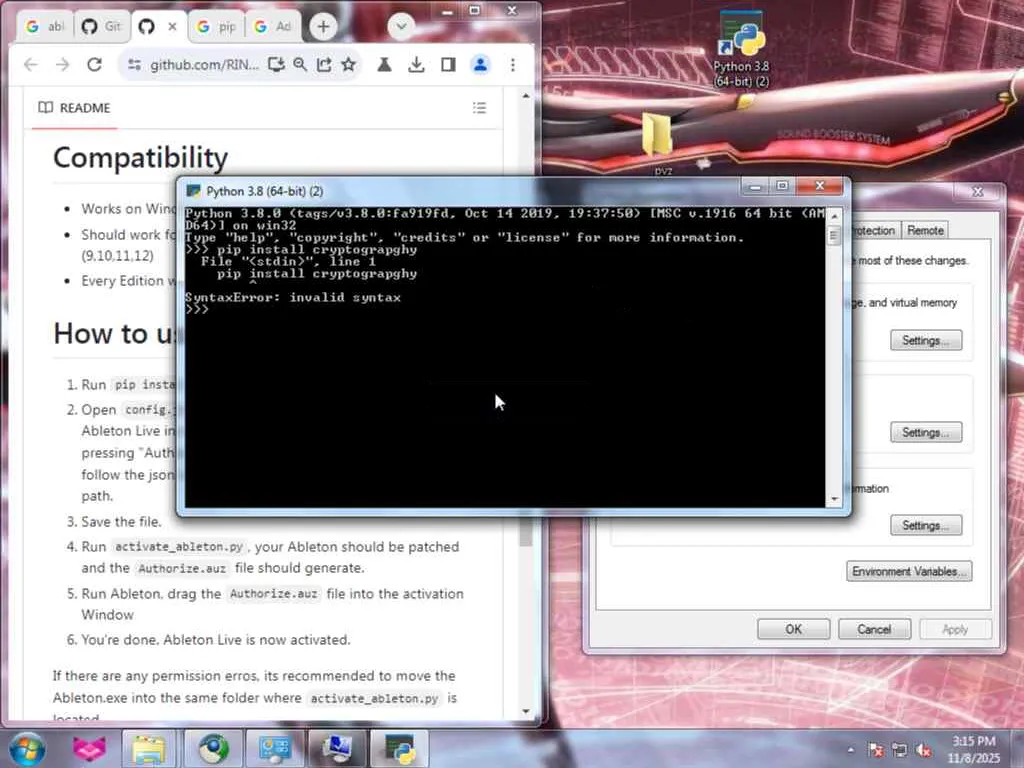Open Chrome Labs flask icon

[x=385, y=65]
